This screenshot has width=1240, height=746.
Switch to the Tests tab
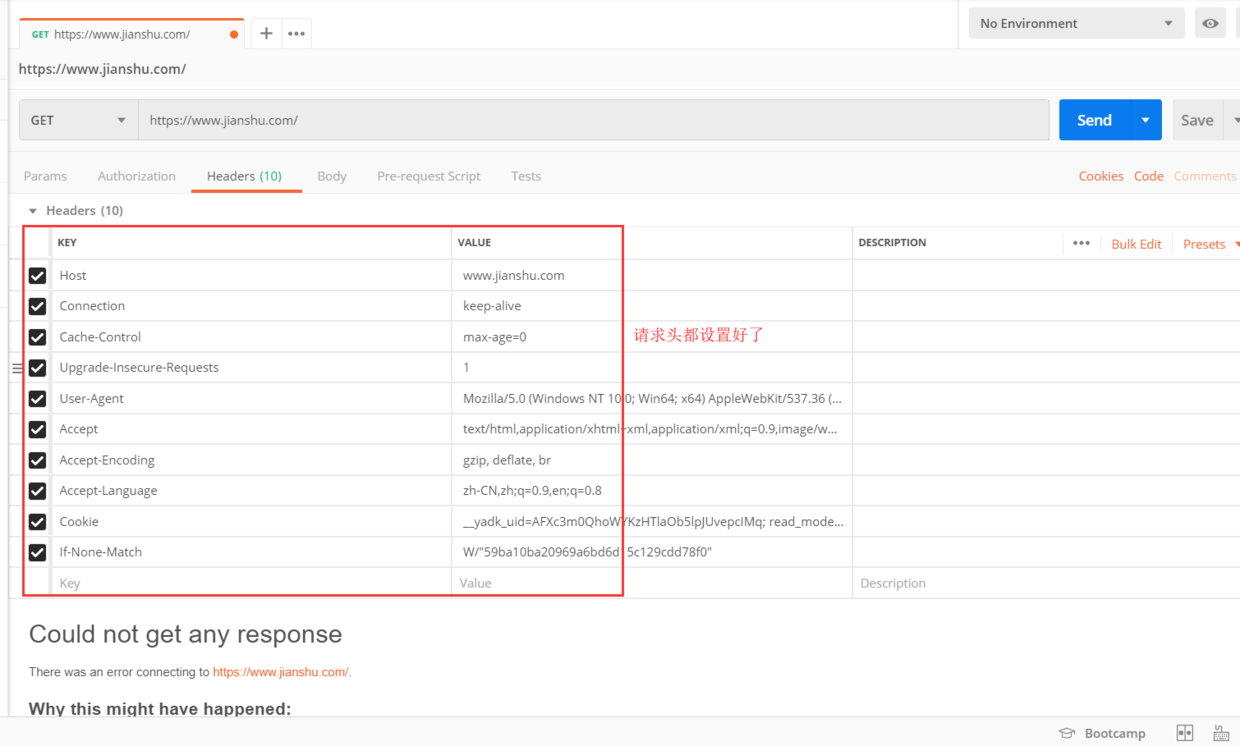pyautogui.click(x=526, y=176)
